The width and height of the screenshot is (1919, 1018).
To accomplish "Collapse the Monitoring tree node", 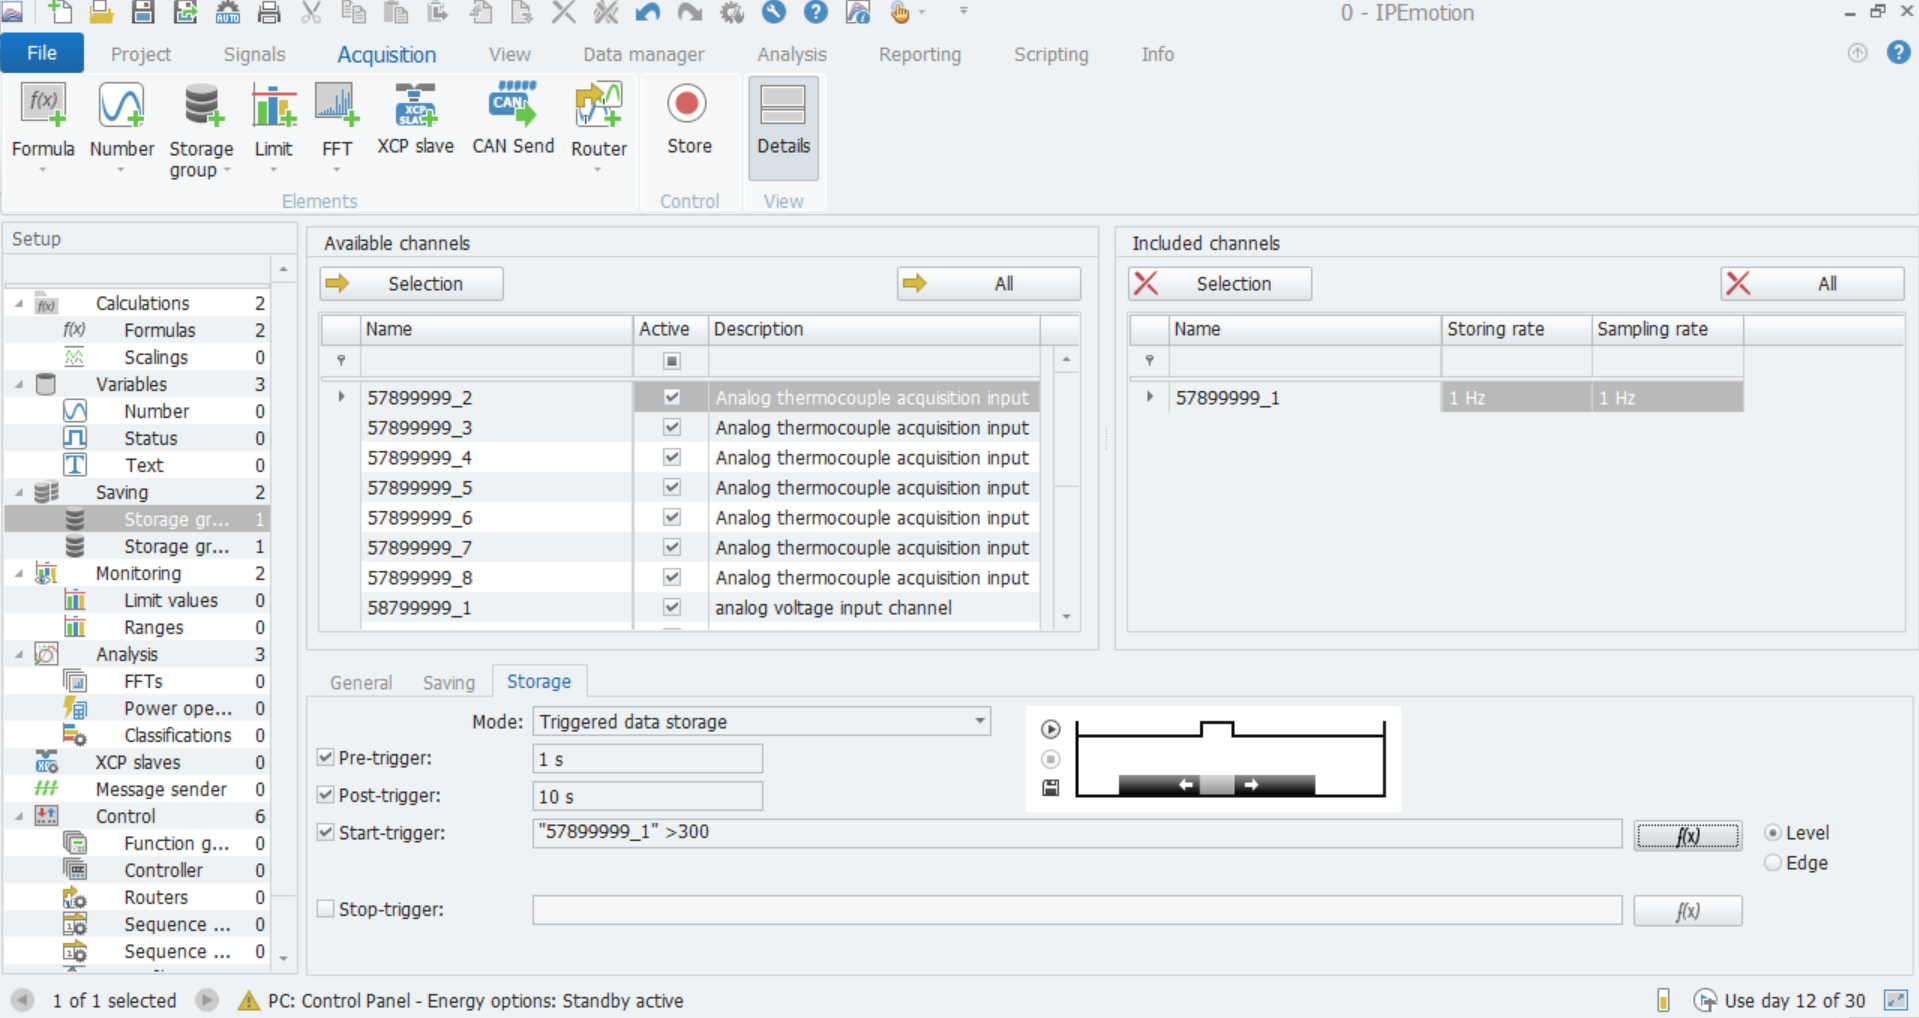I will 19,573.
